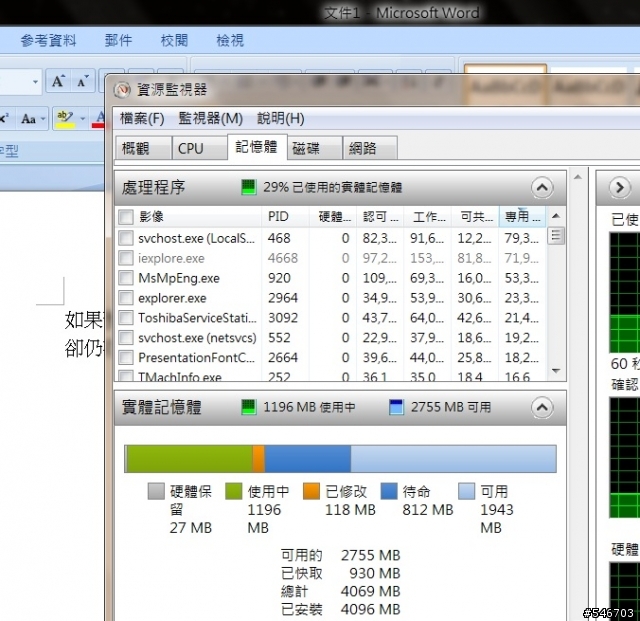Image resolution: width=640 pixels, height=621 pixels.
Task: Check the iexplore.exe process checkbox
Action: click(126, 258)
